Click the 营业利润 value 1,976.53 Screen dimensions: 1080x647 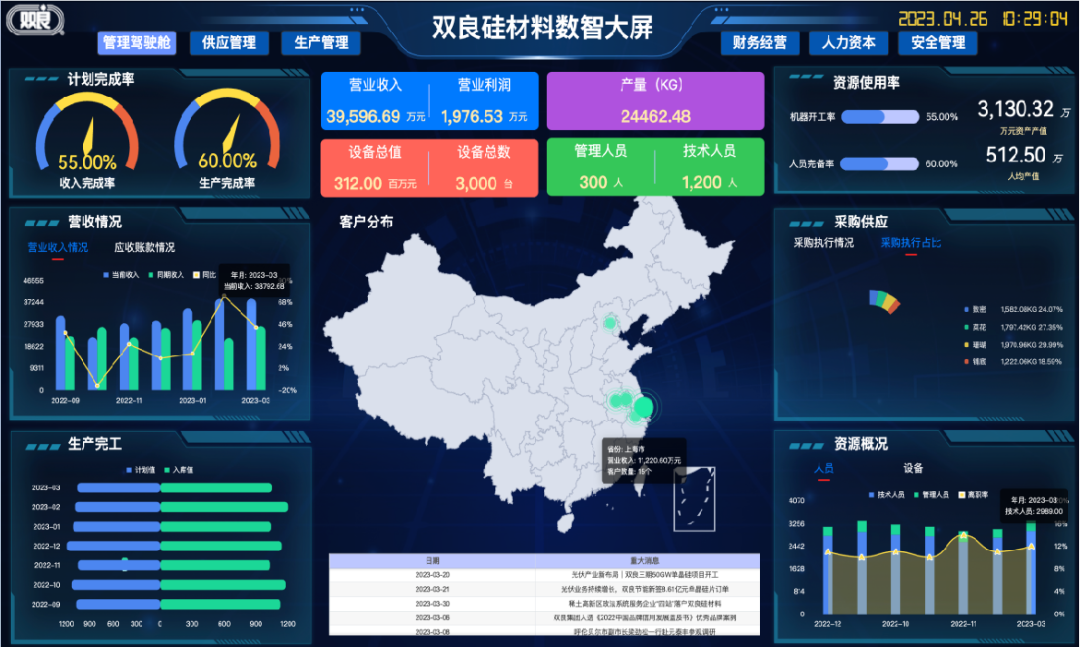[x=472, y=116]
